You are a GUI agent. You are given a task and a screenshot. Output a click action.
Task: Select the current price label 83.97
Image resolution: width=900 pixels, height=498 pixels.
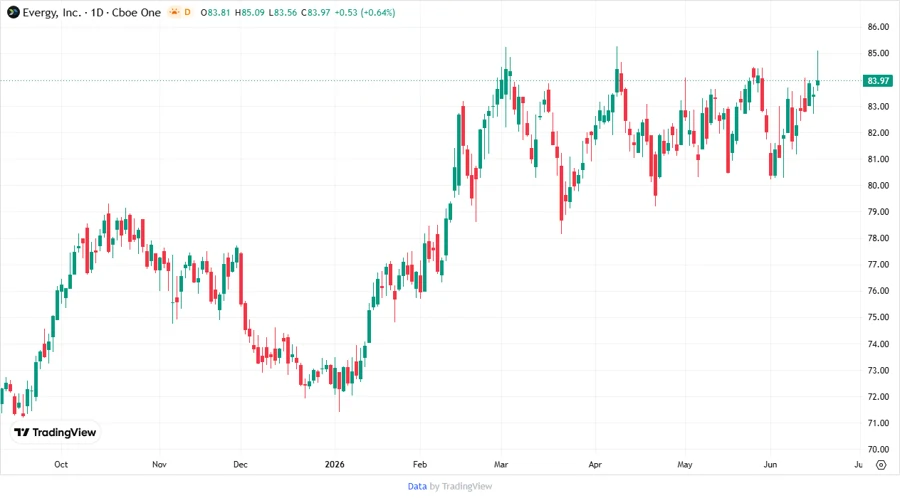[x=878, y=81]
